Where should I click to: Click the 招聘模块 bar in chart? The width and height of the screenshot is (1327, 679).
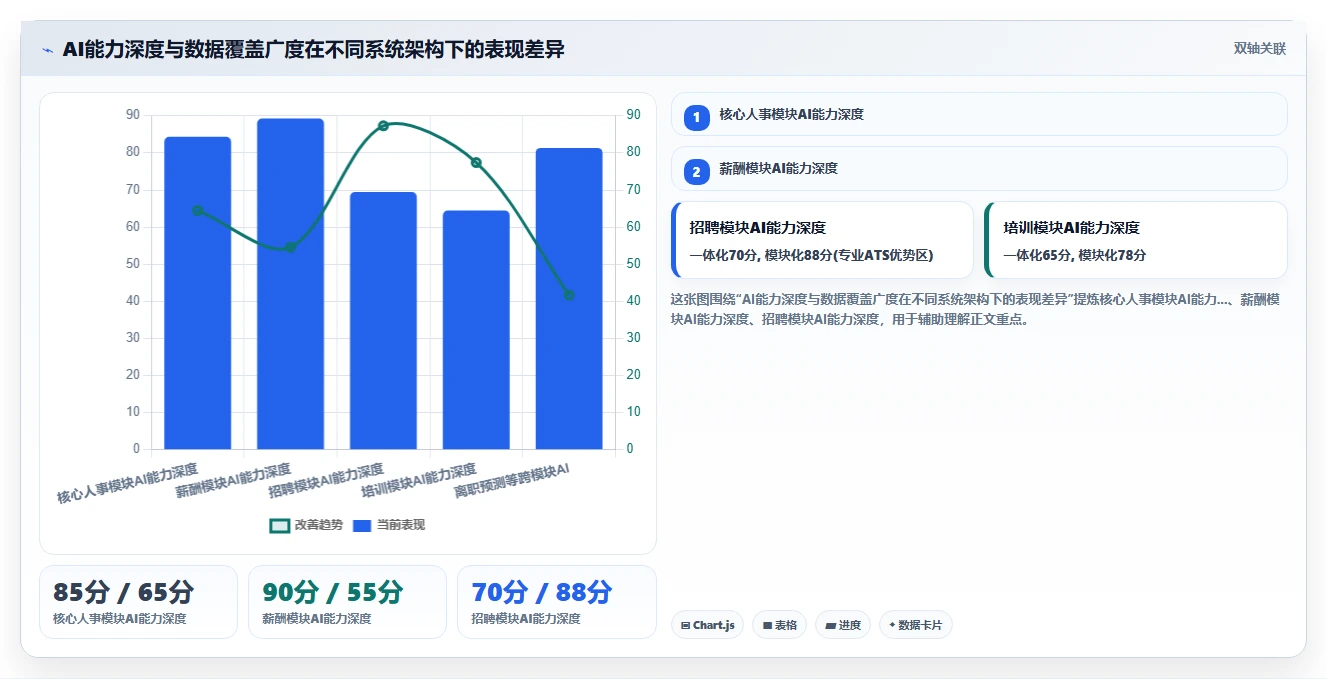(x=383, y=321)
